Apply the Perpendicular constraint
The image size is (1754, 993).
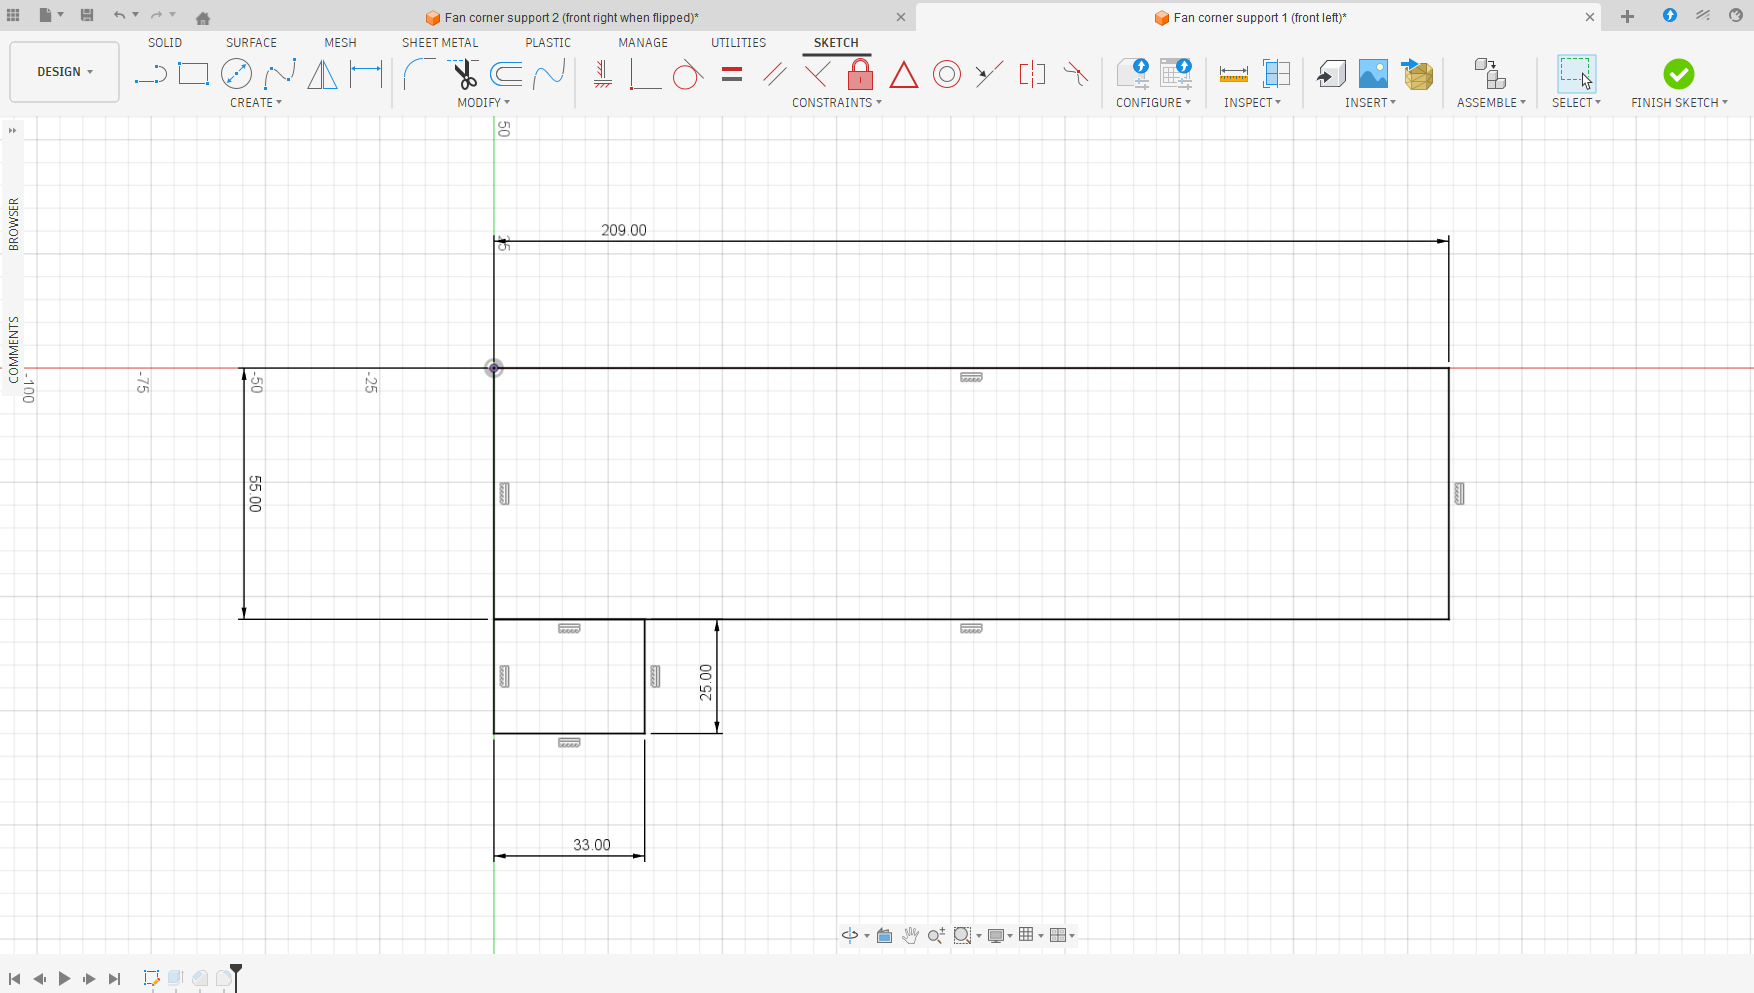pos(817,74)
